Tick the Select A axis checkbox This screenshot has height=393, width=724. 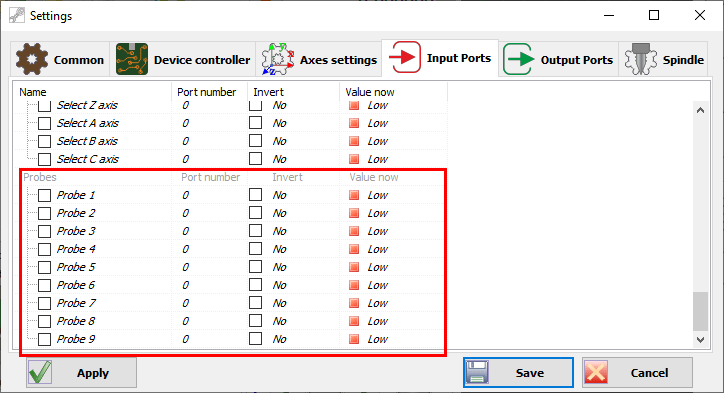(44, 123)
